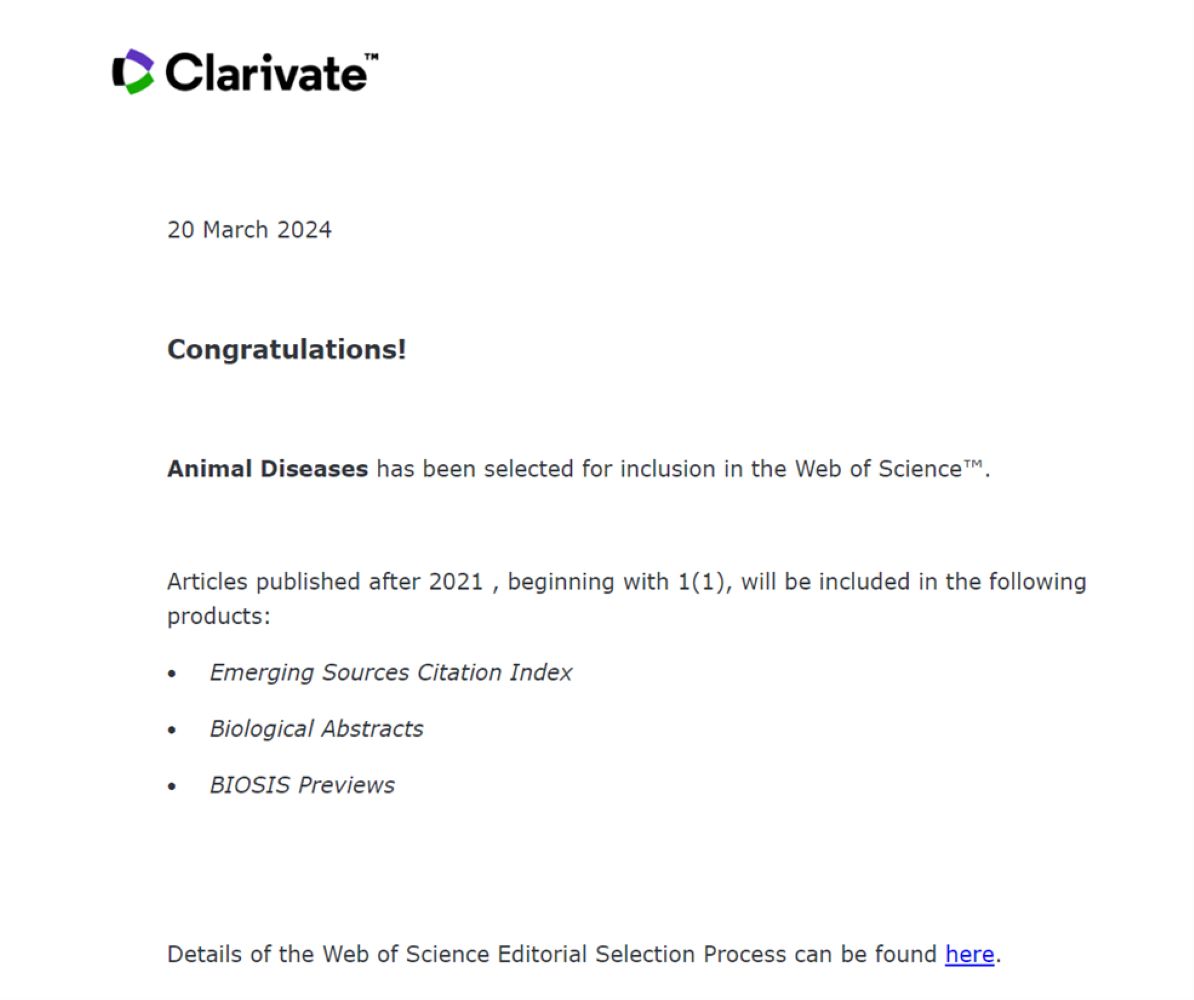The image size is (1194, 1000).
Task: Click bullet before BIOSIS Previews
Action: click(173, 787)
